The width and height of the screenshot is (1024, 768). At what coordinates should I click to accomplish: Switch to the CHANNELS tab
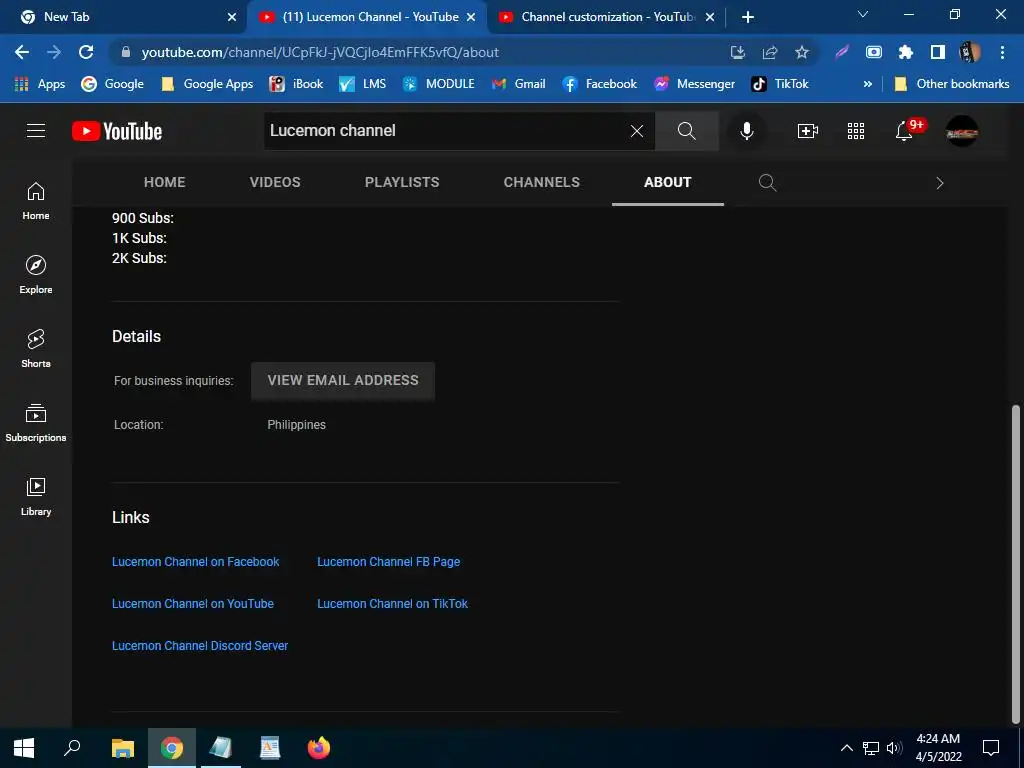click(541, 182)
